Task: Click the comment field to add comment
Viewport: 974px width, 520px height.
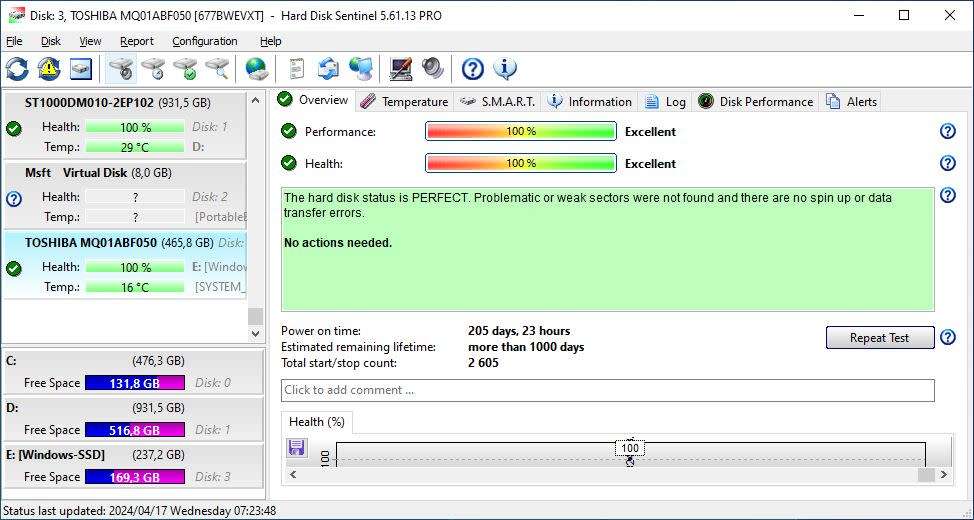Action: 608,390
